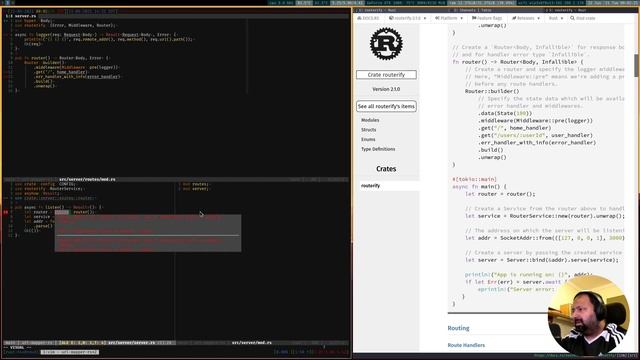Click 'Router::builder()' in the docs code example
Image resolution: width=640 pixels, height=360 pixels.
(492, 91)
